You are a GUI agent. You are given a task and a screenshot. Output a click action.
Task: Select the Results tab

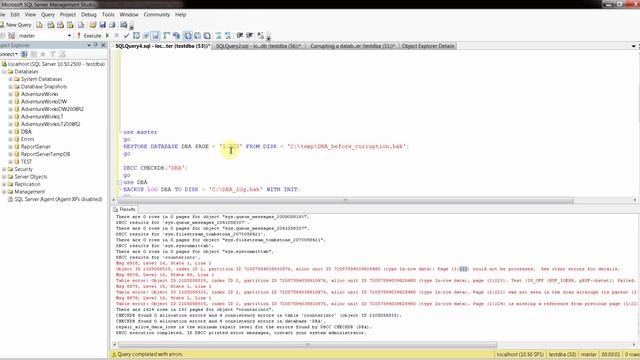(x=124, y=209)
